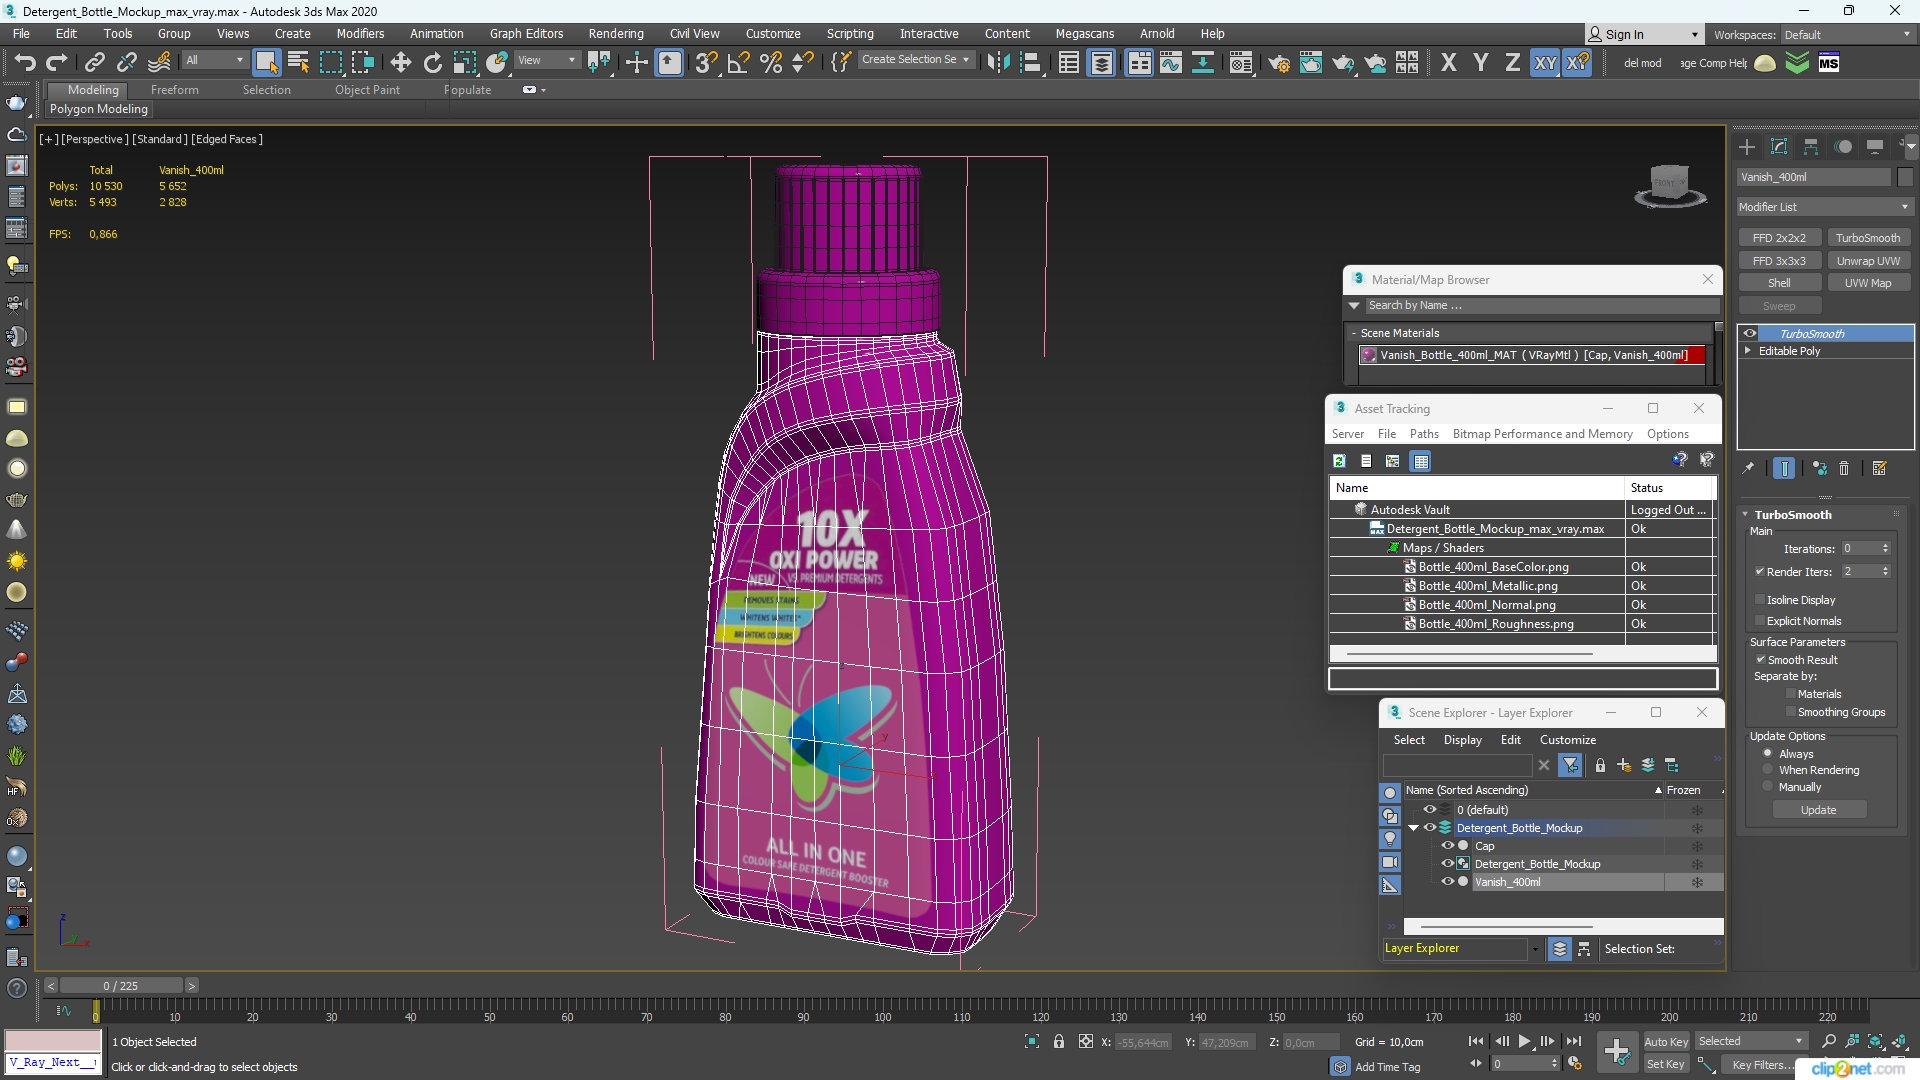This screenshot has height=1080, width=1920.
Task: Click the time slider 0 / 225 handle
Action: tap(121, 986)
